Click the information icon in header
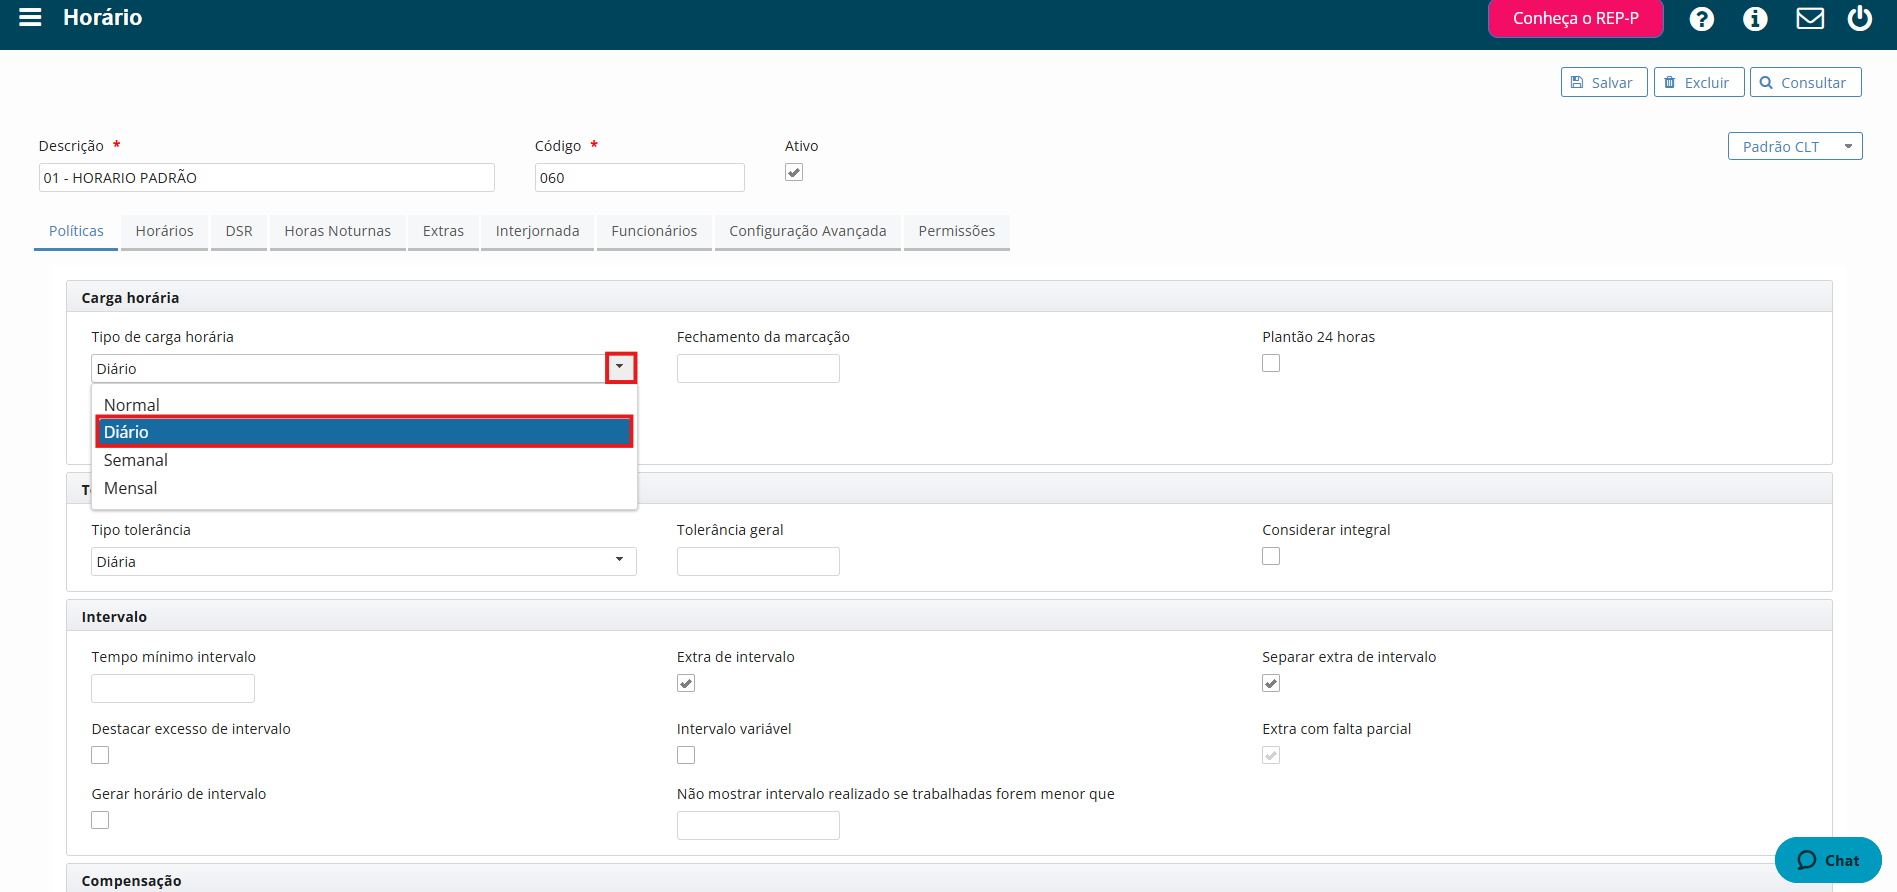Viewport: 1897px width, 892px height. point(1755,18)
